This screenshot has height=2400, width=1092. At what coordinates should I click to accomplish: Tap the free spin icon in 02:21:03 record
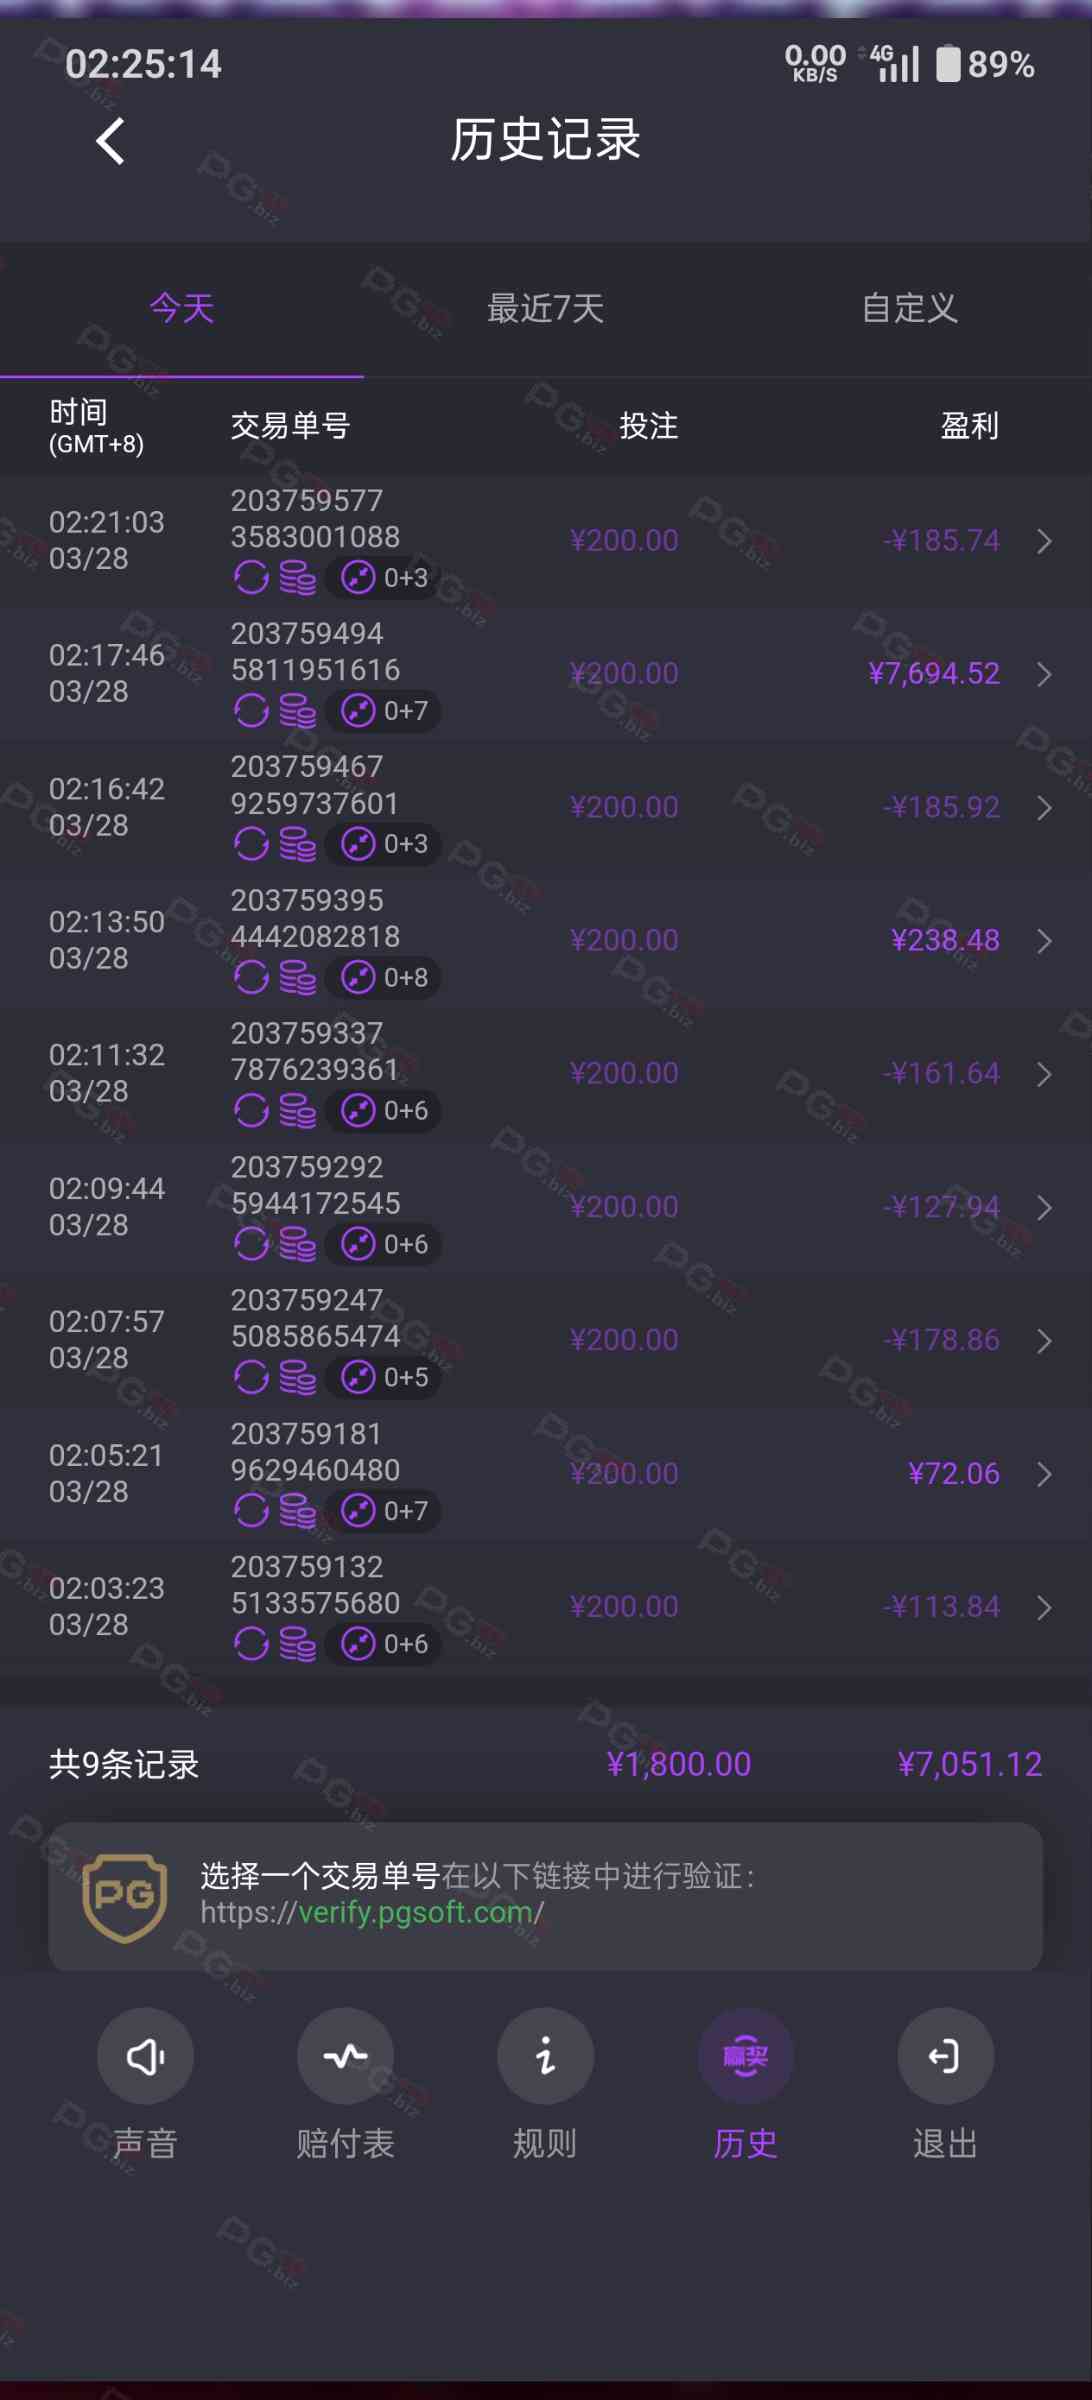[251, 578]
